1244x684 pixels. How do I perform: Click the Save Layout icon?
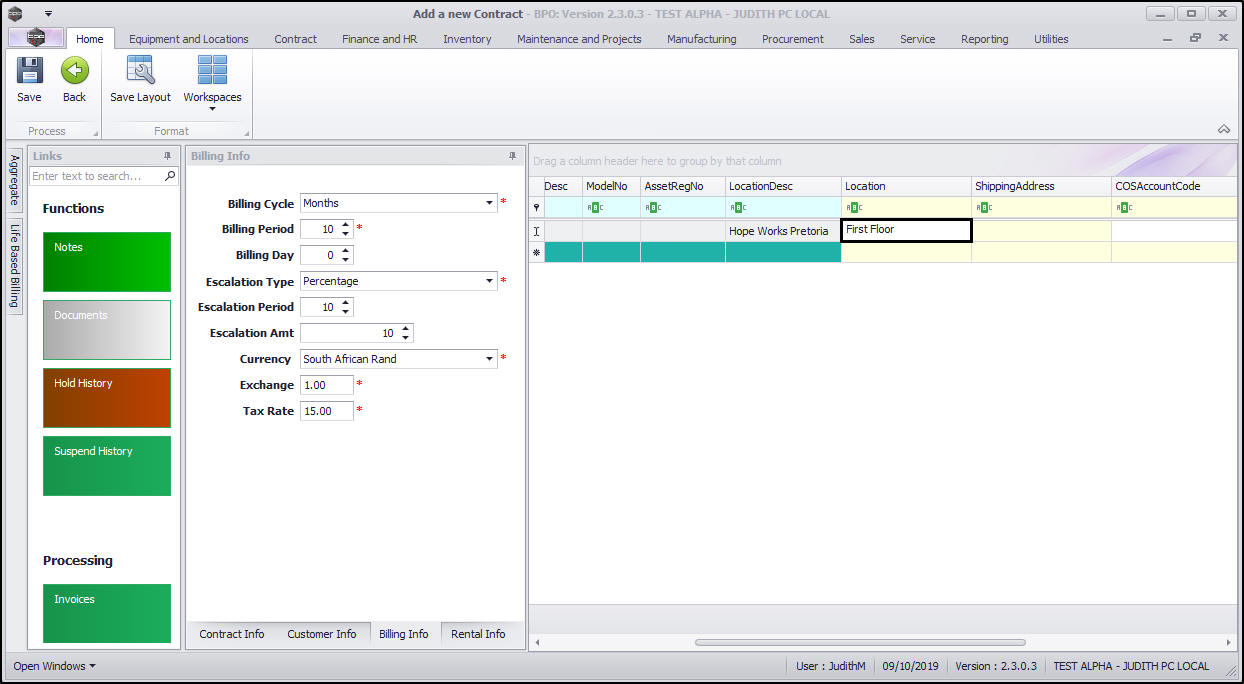[140, 71]
